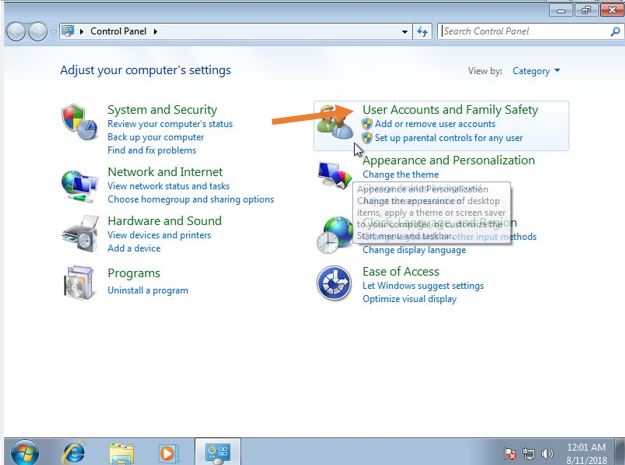This screenshot has height=465, width=625.
Task: Click View network status and tasks
Action: click(x=168, y=186)
